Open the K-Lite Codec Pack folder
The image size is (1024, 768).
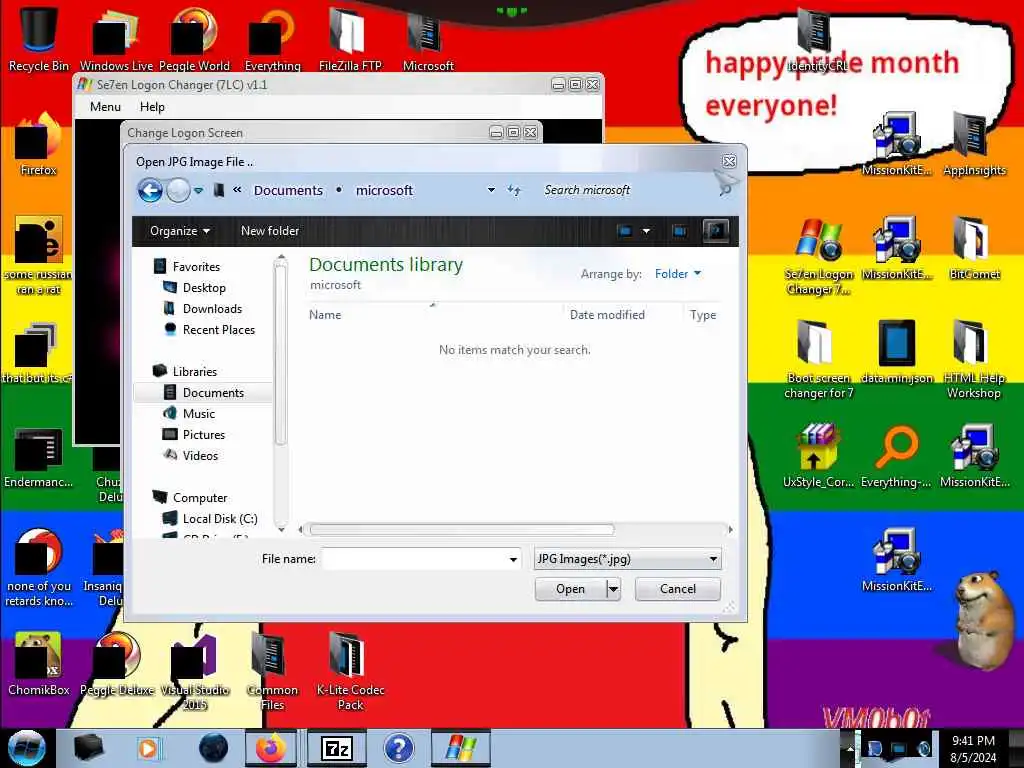point(350,670)
